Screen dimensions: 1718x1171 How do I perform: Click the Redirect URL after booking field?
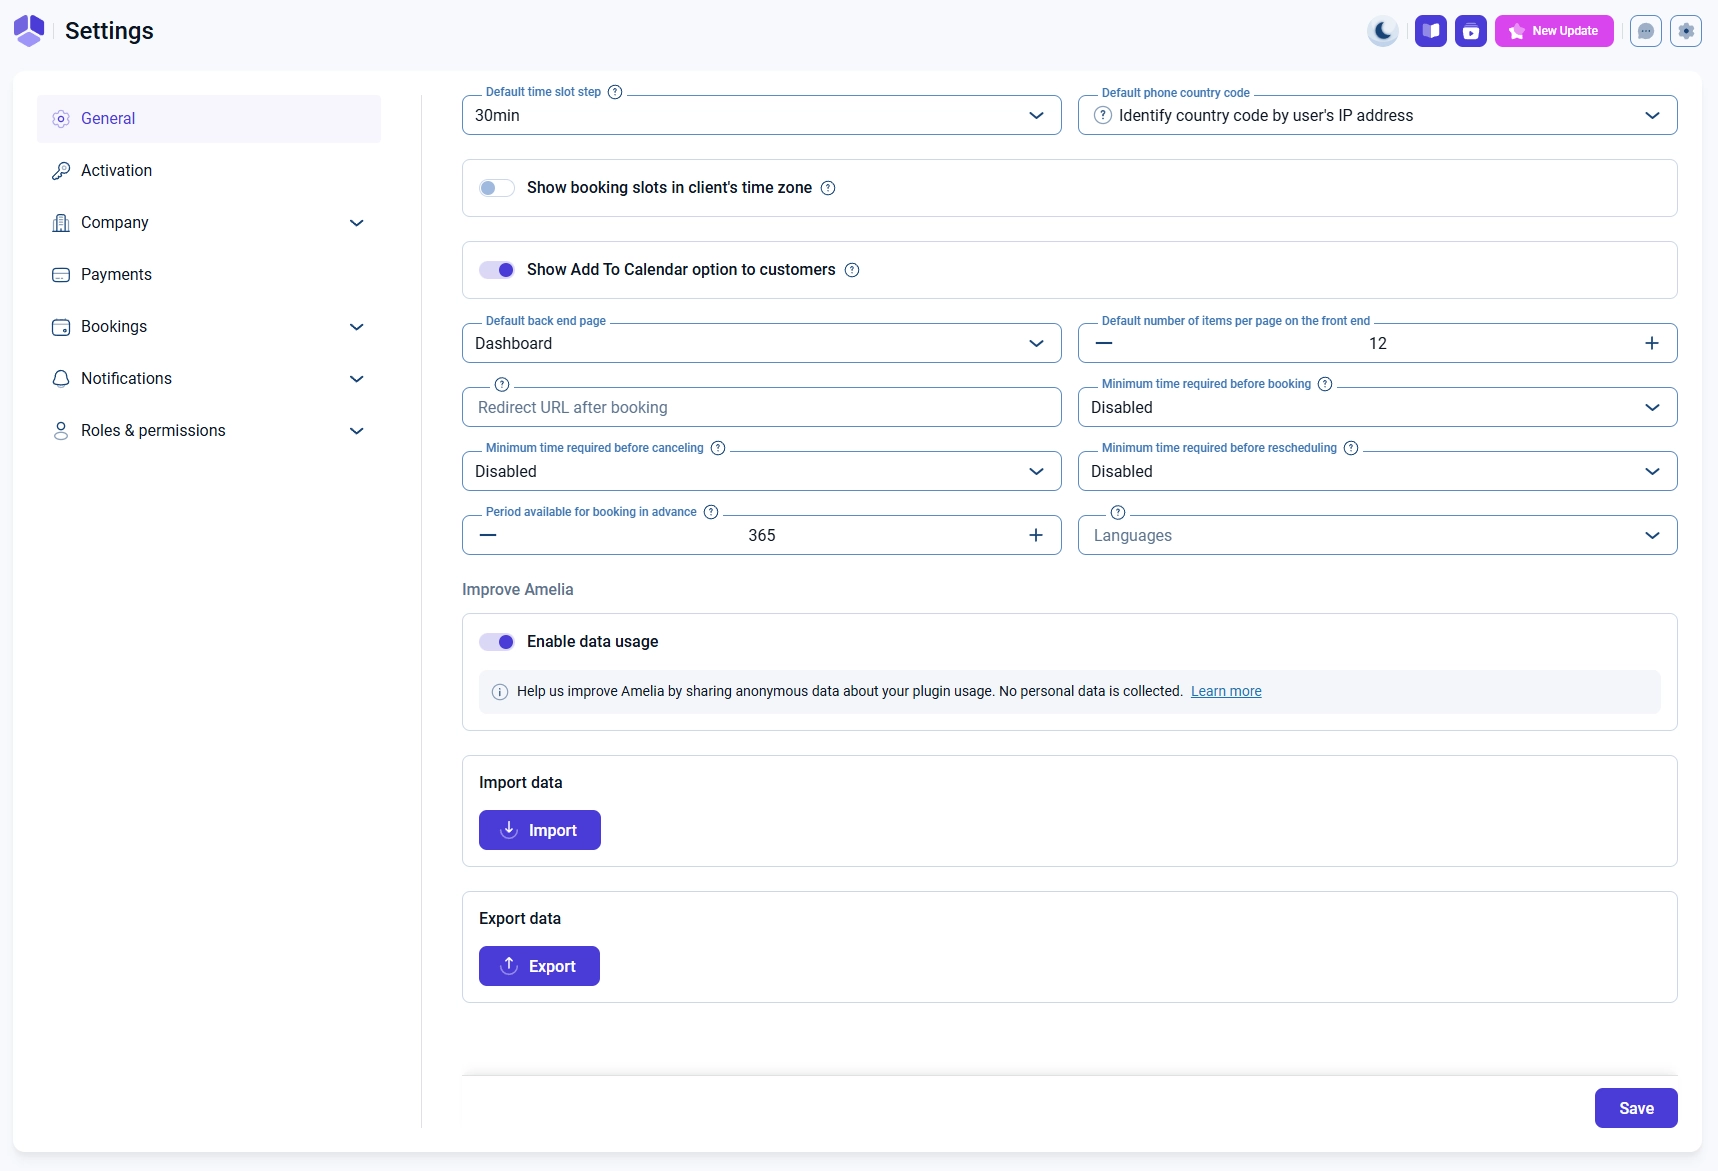(x=762, y=407)
